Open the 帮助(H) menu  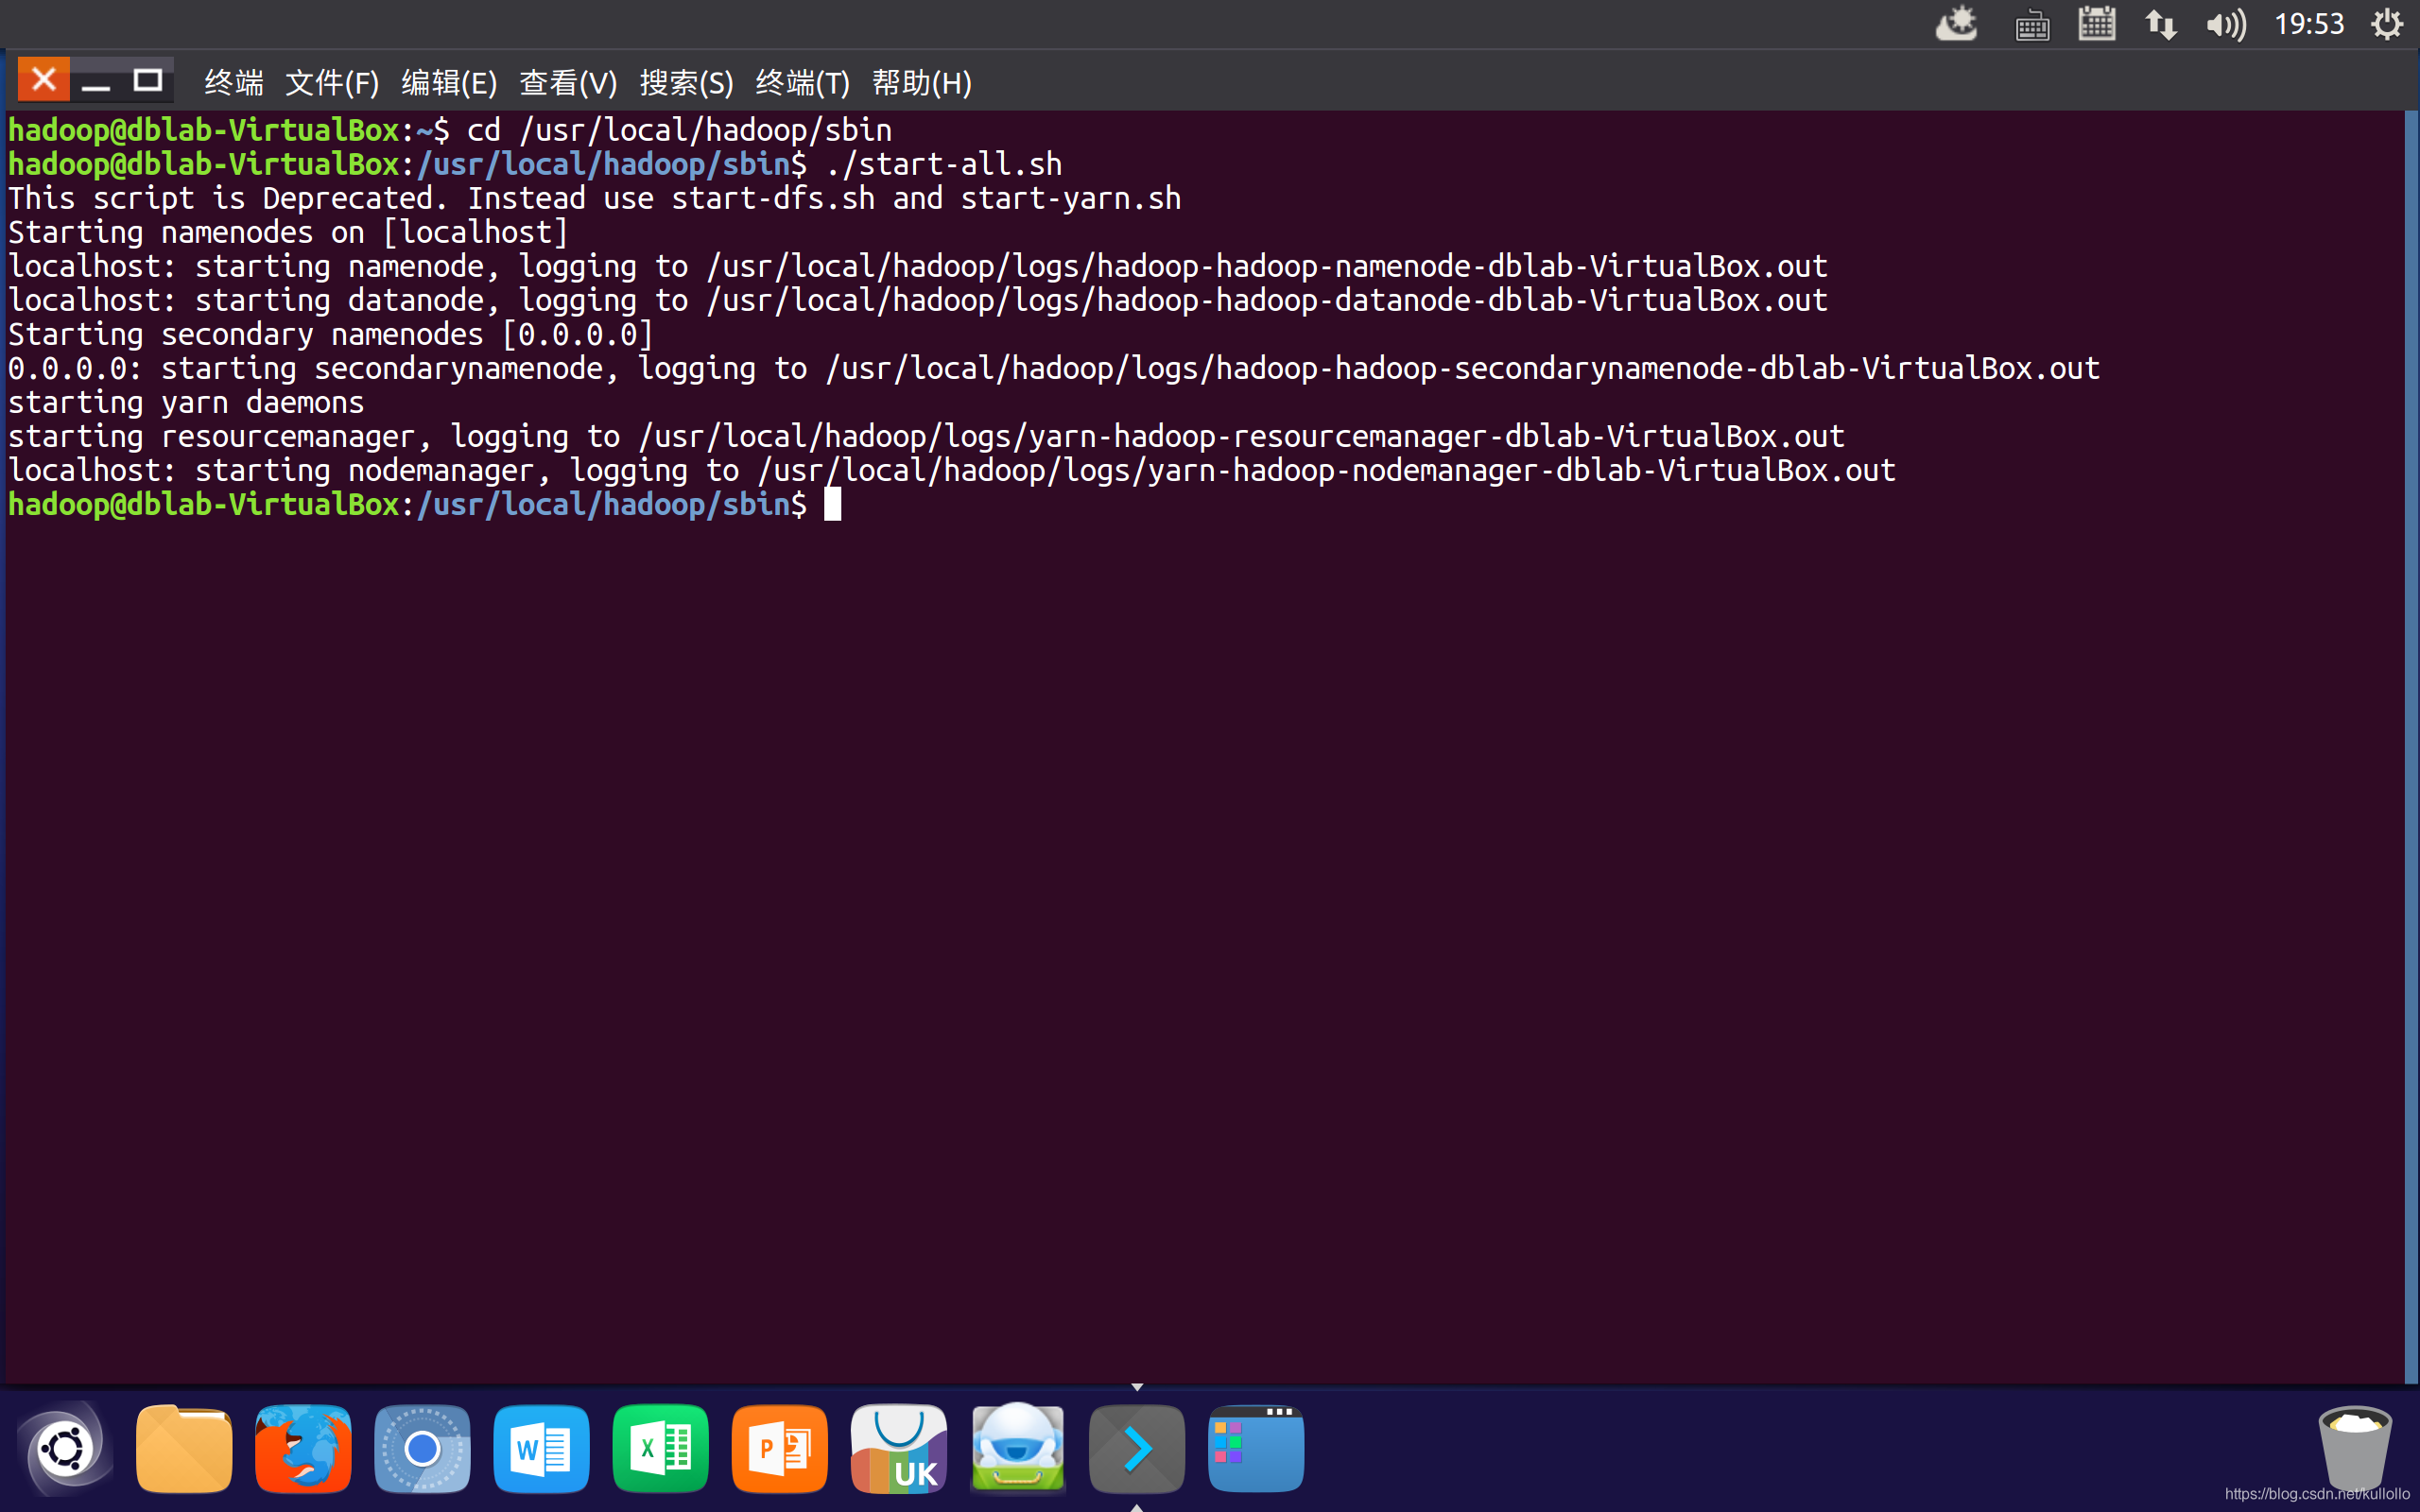click(921, 82)
